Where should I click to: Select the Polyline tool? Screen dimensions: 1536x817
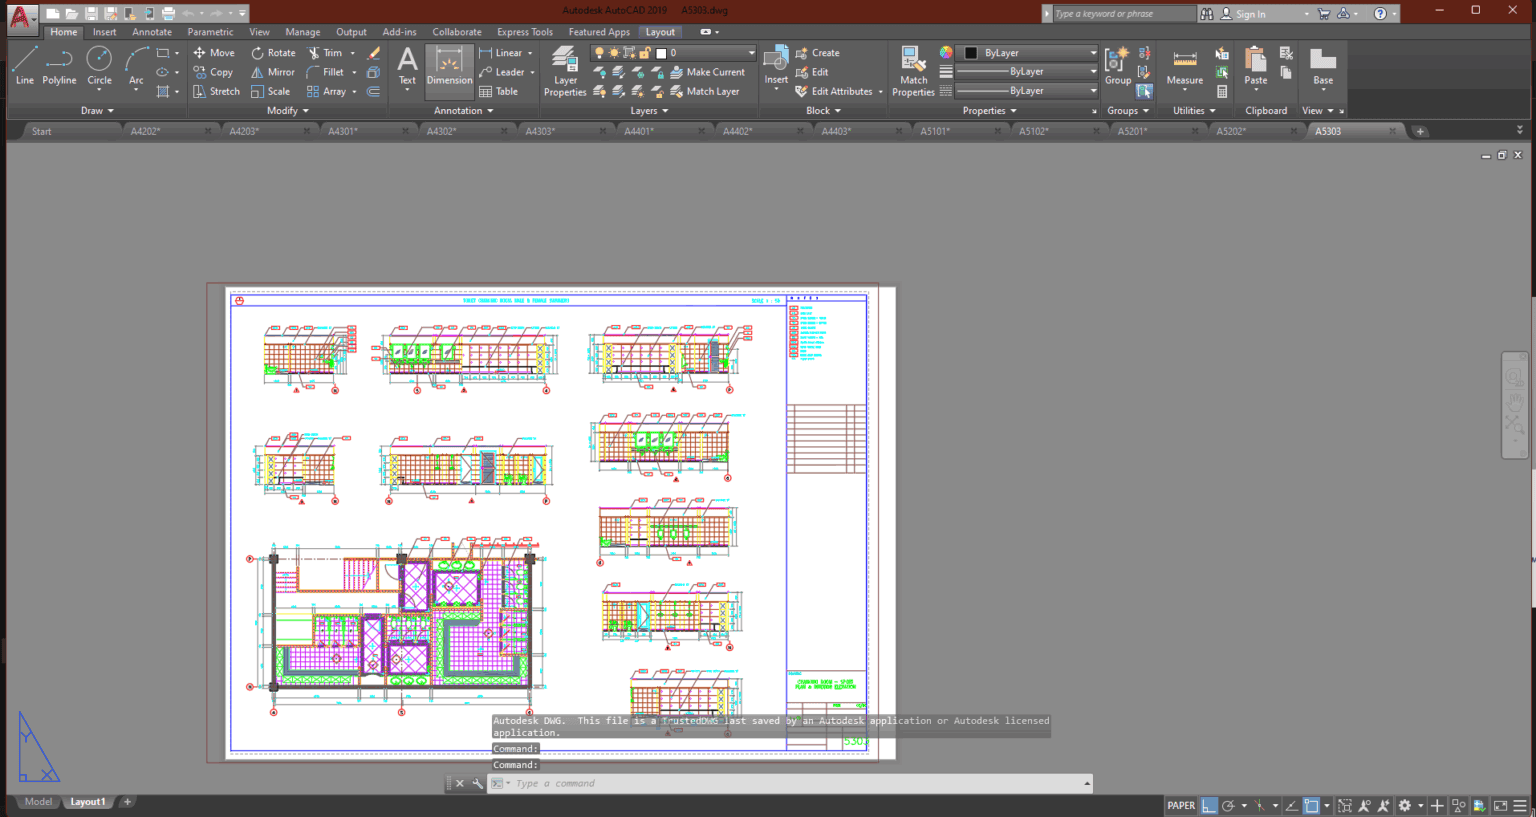(59, 68)
